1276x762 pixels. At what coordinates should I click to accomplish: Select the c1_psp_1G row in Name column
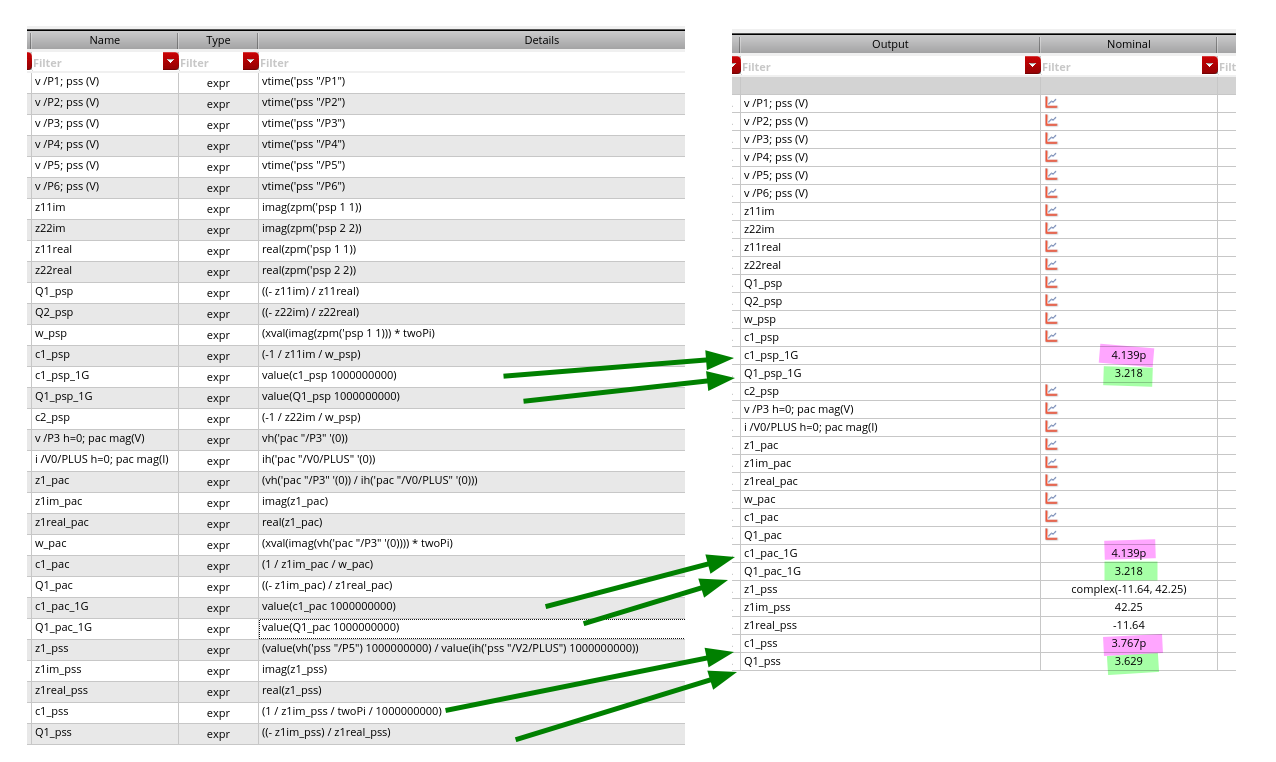103,375
